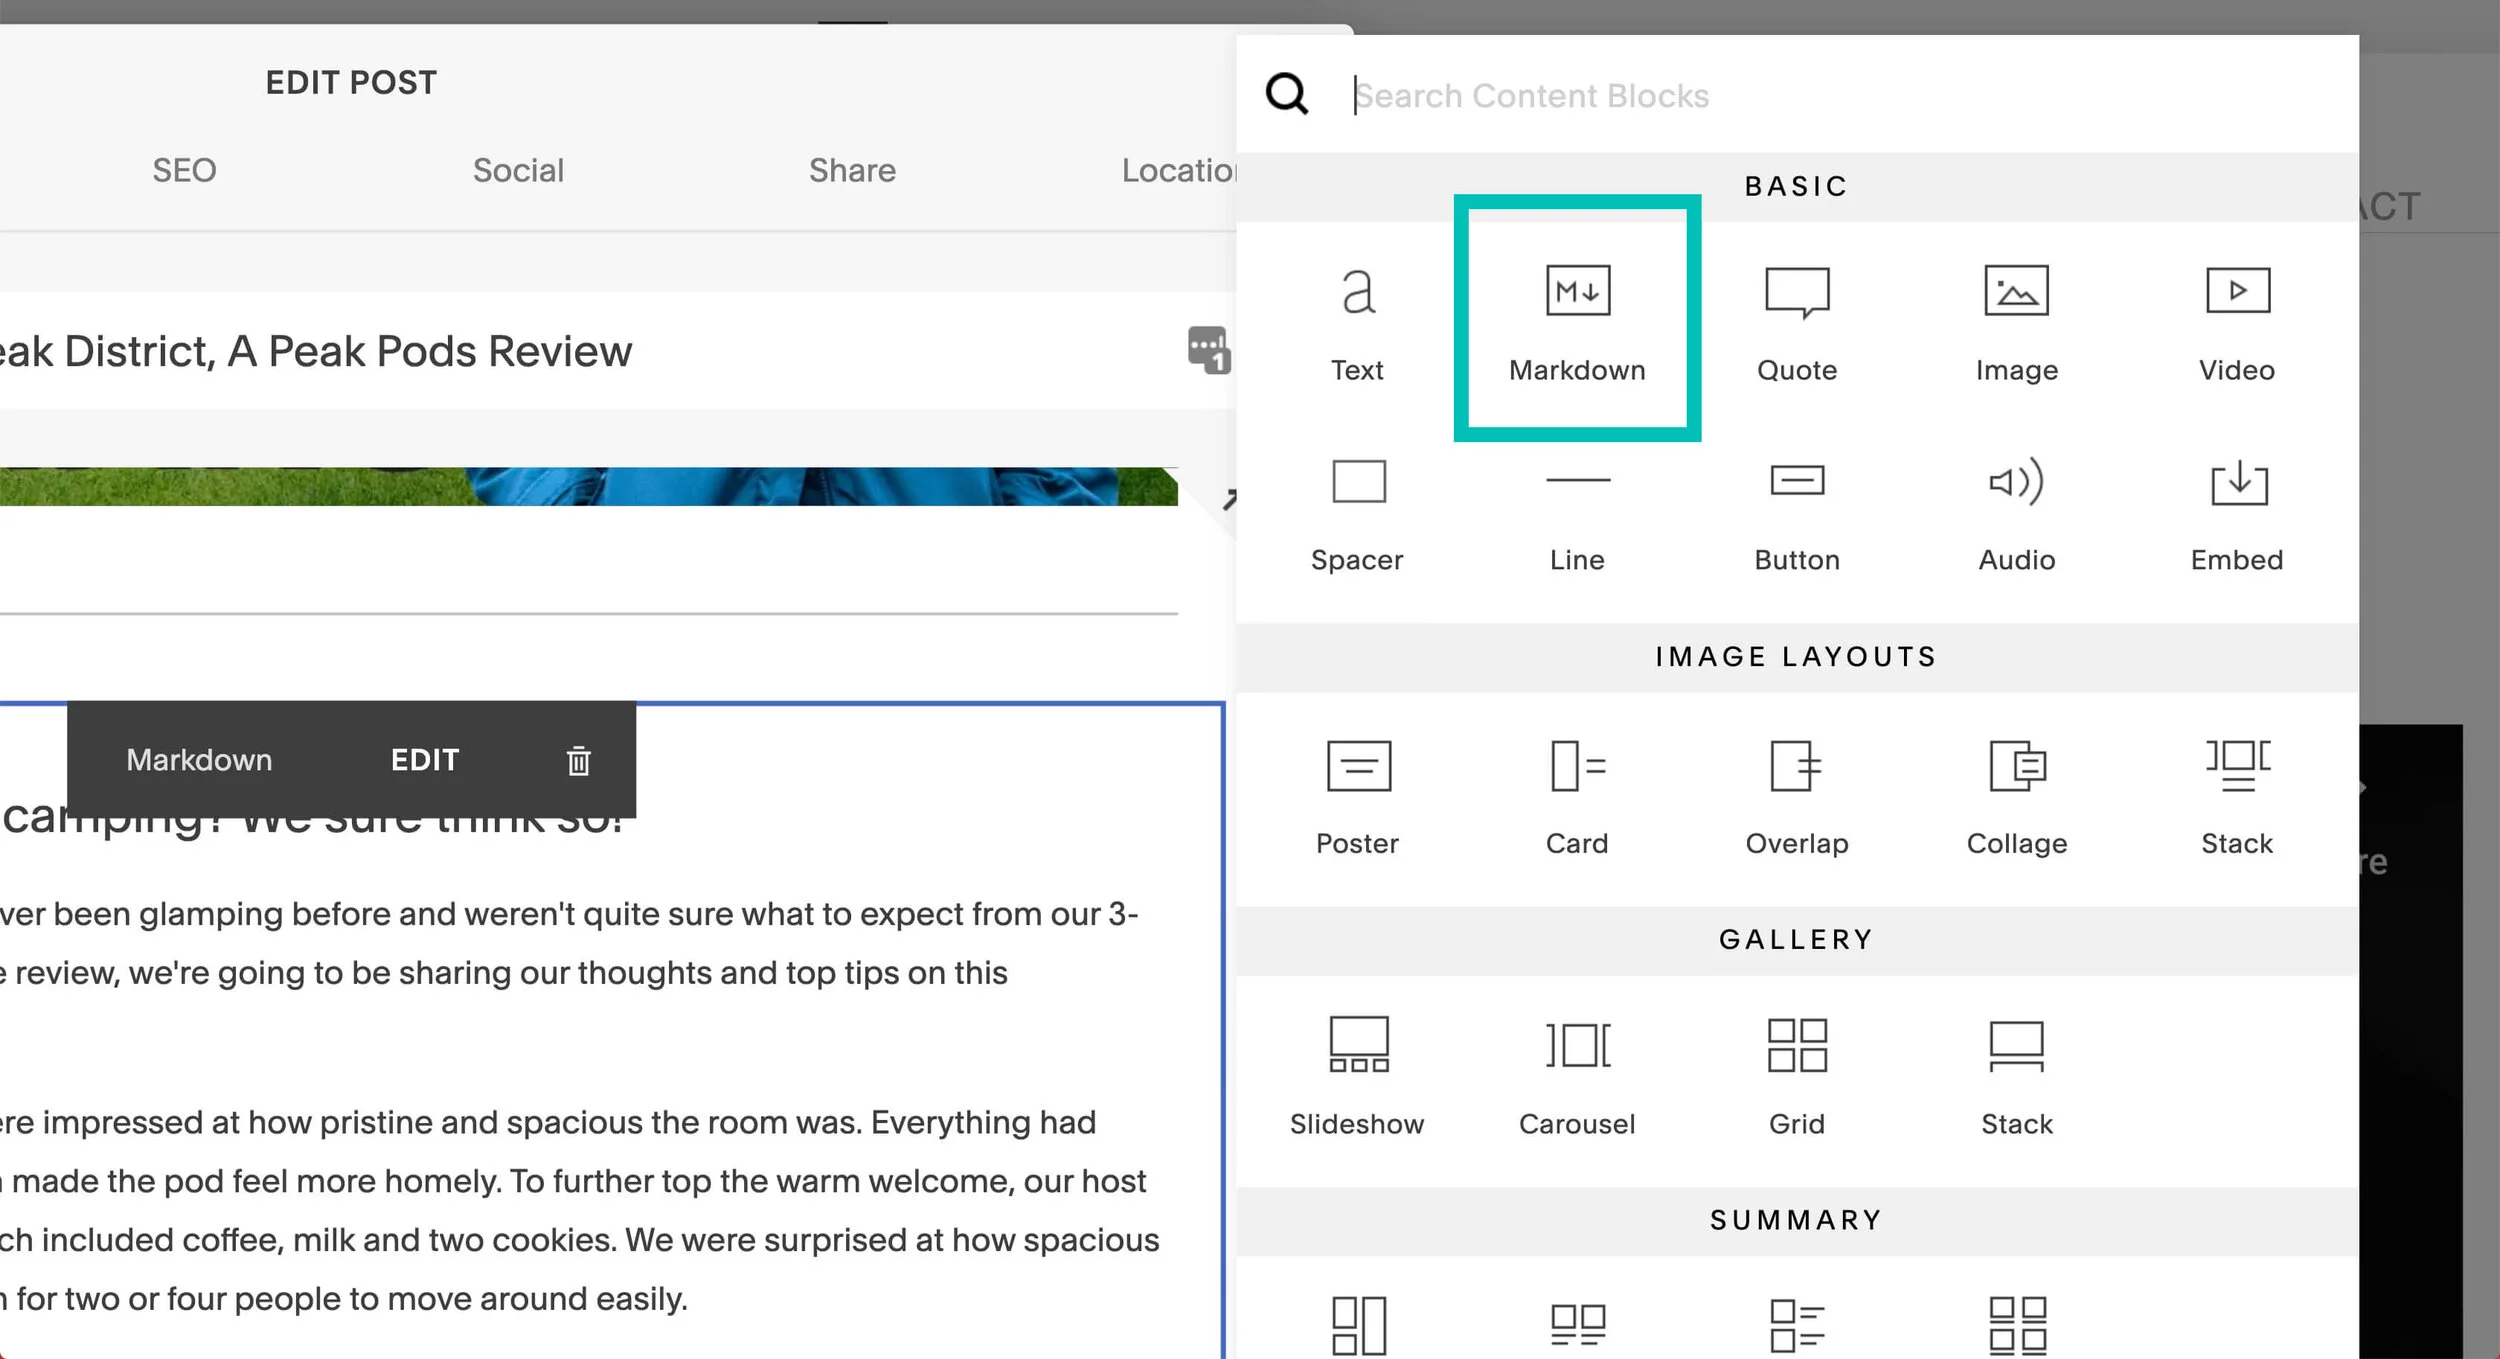This screenshot has height=1359, width=2500.
Task: Add a Video block
Action: click(2237, 322)
